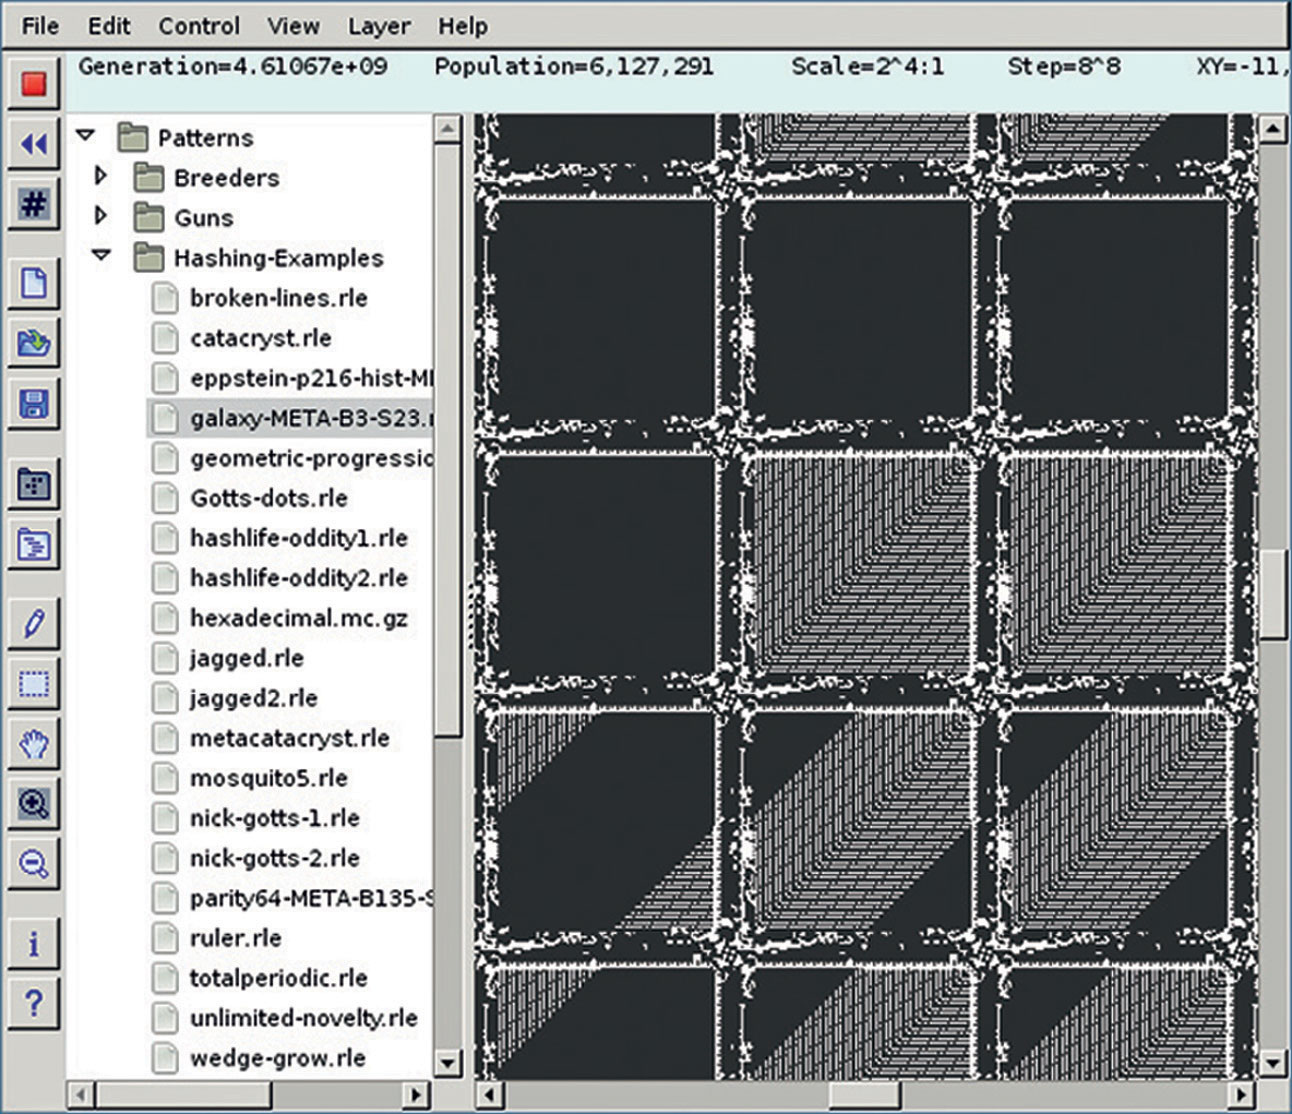
Task: Activate the dashed rectangle selection mode
Action: tap(34, 685)
